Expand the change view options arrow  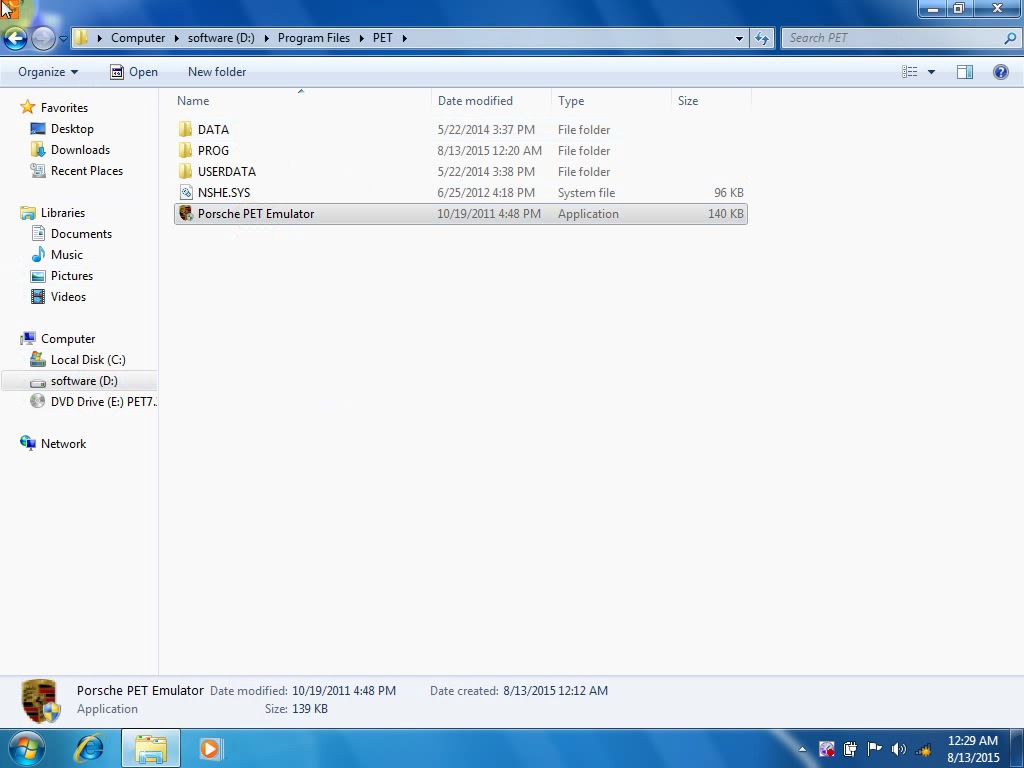pos(932,72)
